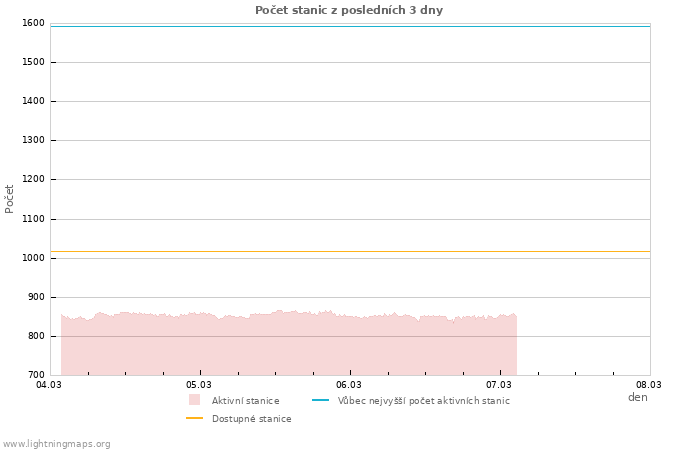Click the orange Dostupné stanice legend marker
Viewport: 700px width, 450px height.
coord(194,418)
